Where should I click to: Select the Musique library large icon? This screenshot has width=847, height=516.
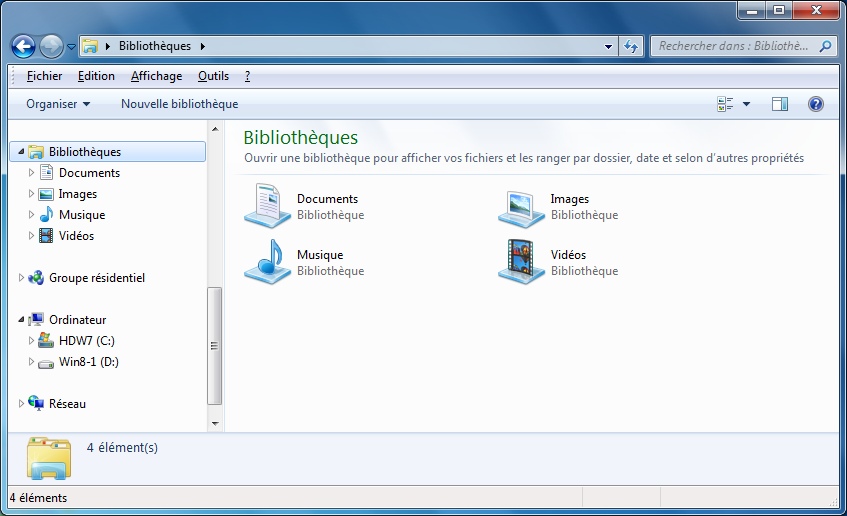[267, 262]
